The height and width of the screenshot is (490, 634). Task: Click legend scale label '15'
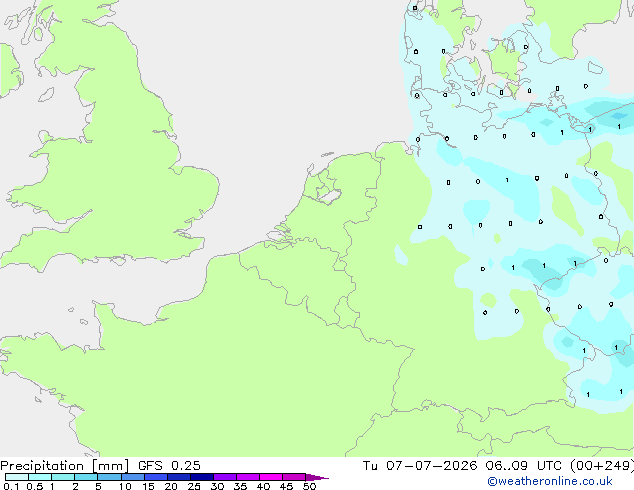(x=148, y=486)
